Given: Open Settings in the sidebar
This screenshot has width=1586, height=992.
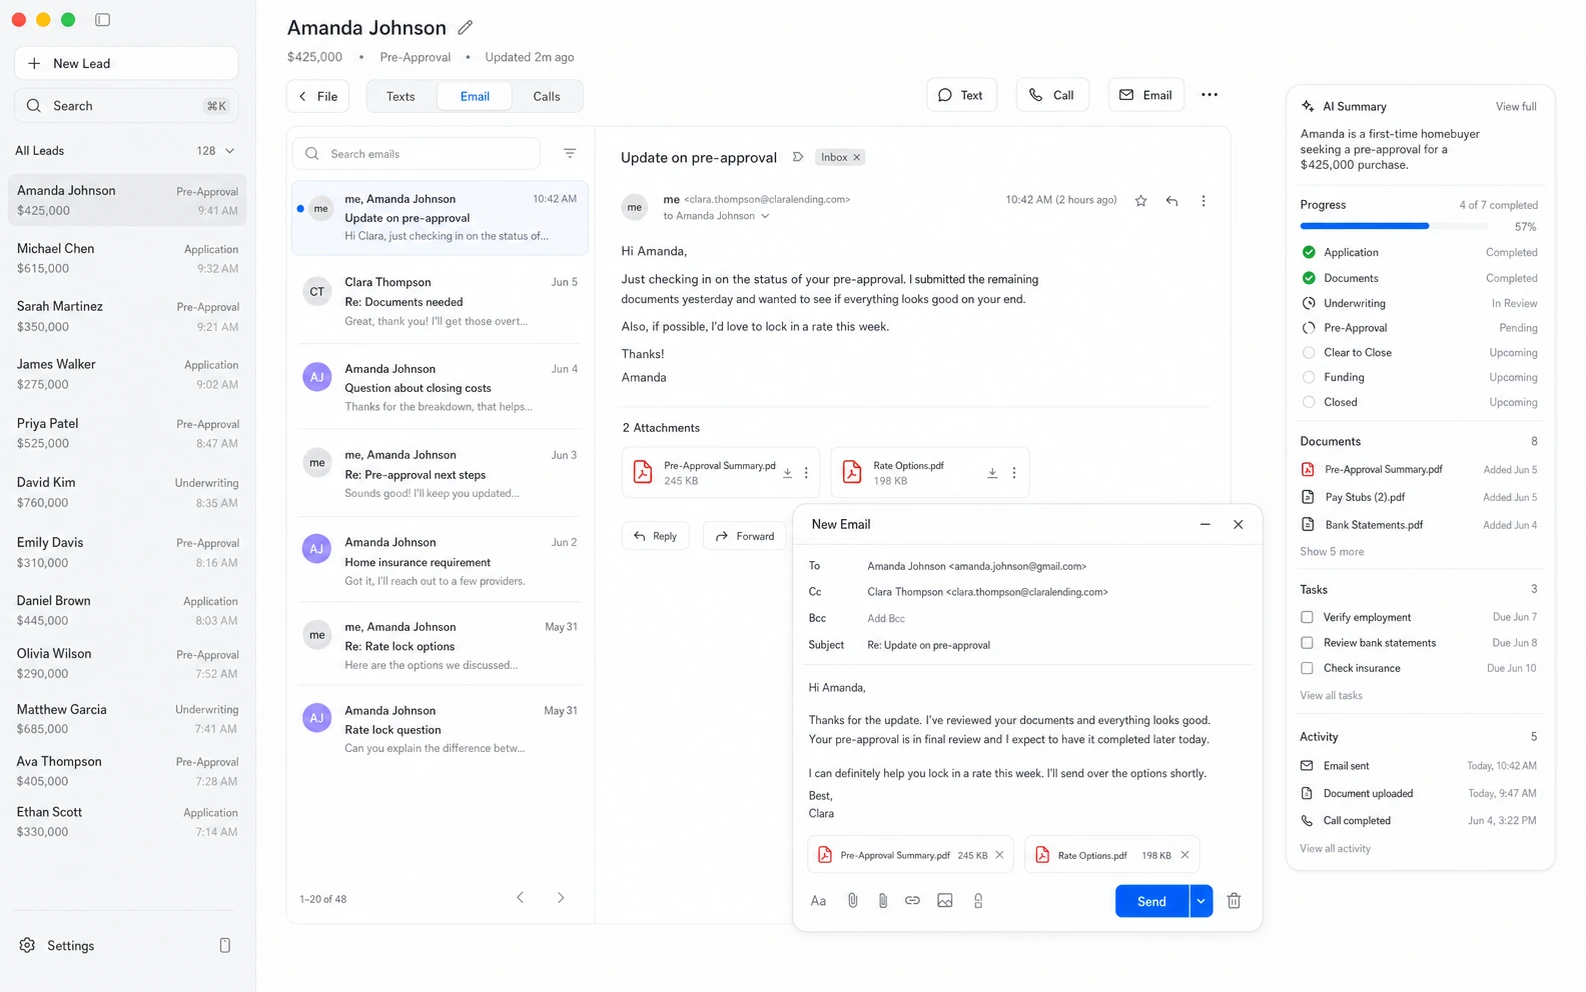Looking at the screenshot, I should click(x=57, y=945).
